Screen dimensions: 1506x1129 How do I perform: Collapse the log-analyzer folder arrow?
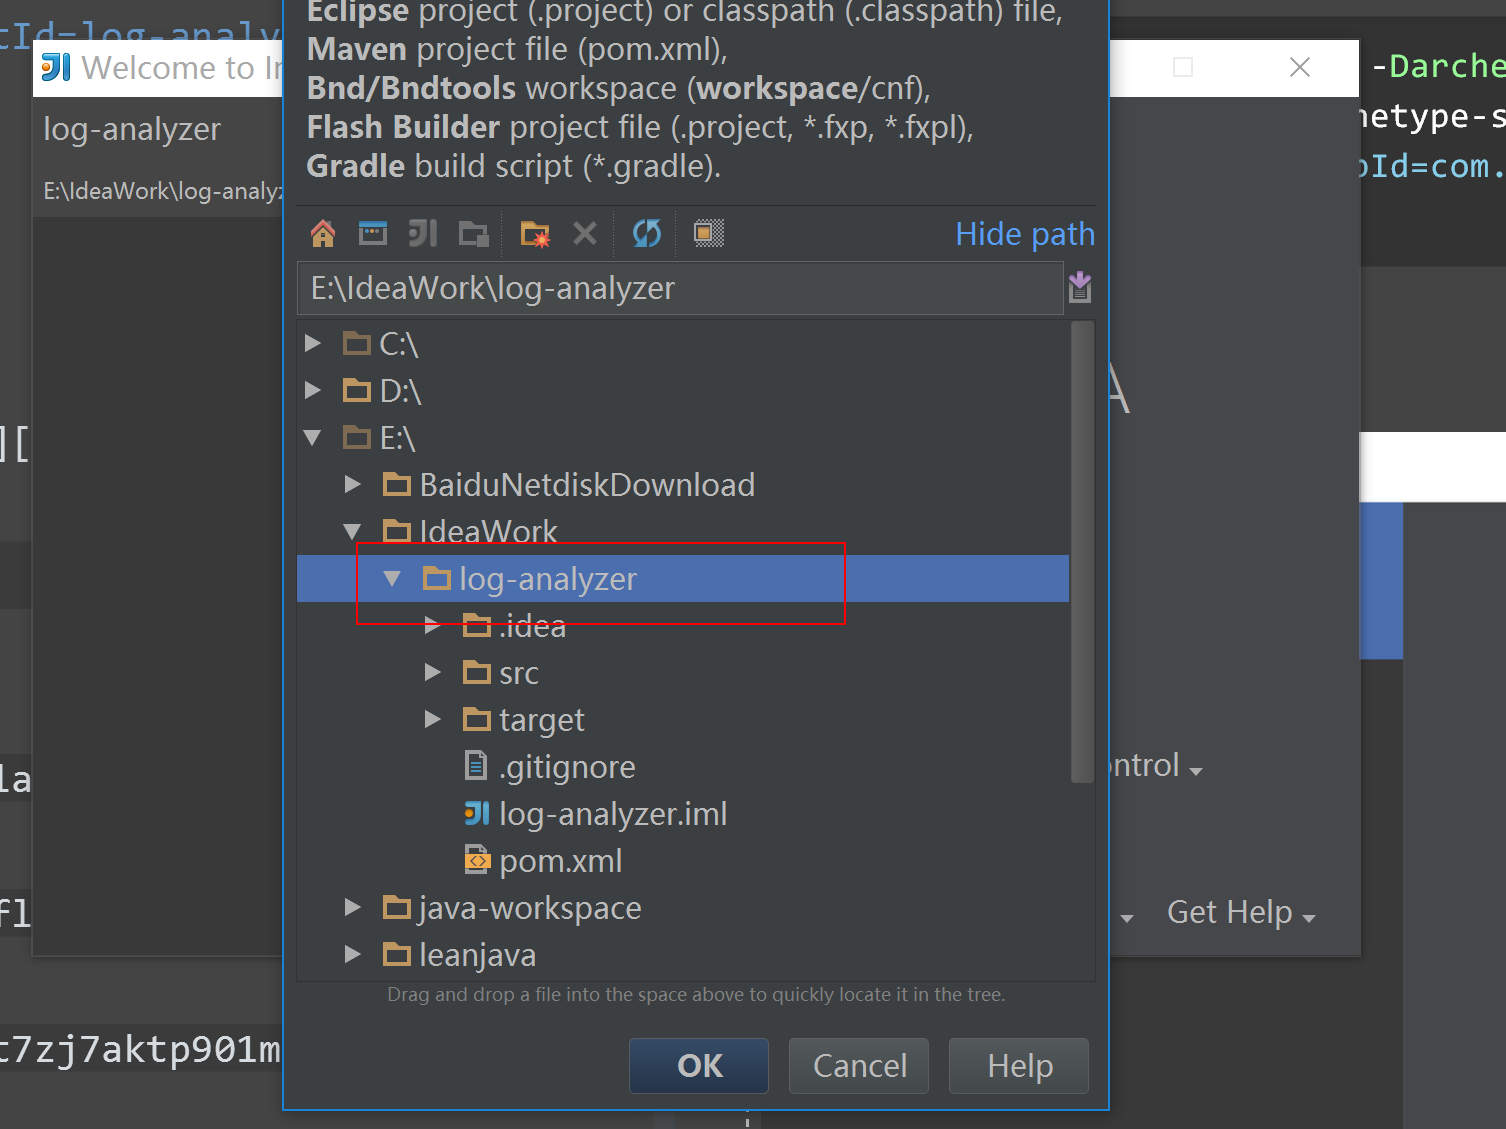(392, 578)
